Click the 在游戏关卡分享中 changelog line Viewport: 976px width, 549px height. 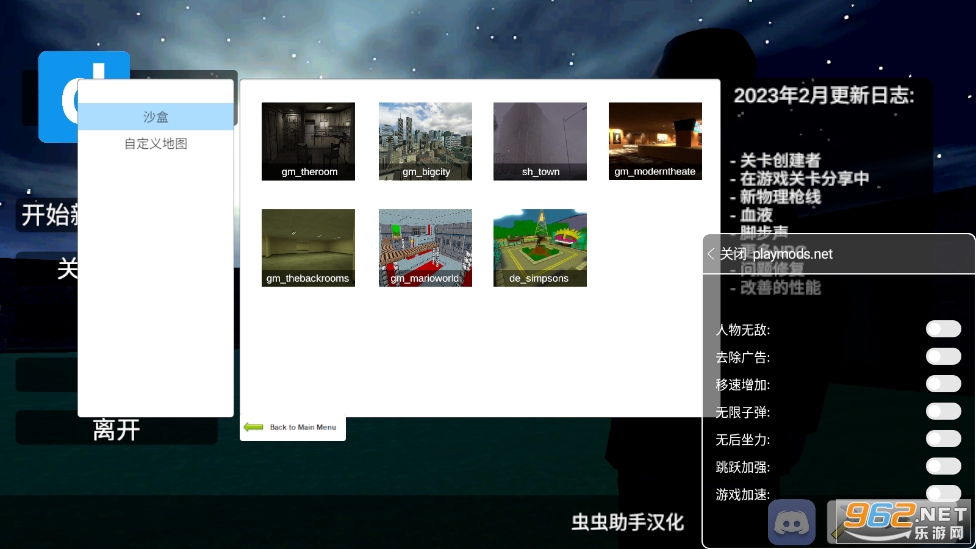[x=799, y=179]
